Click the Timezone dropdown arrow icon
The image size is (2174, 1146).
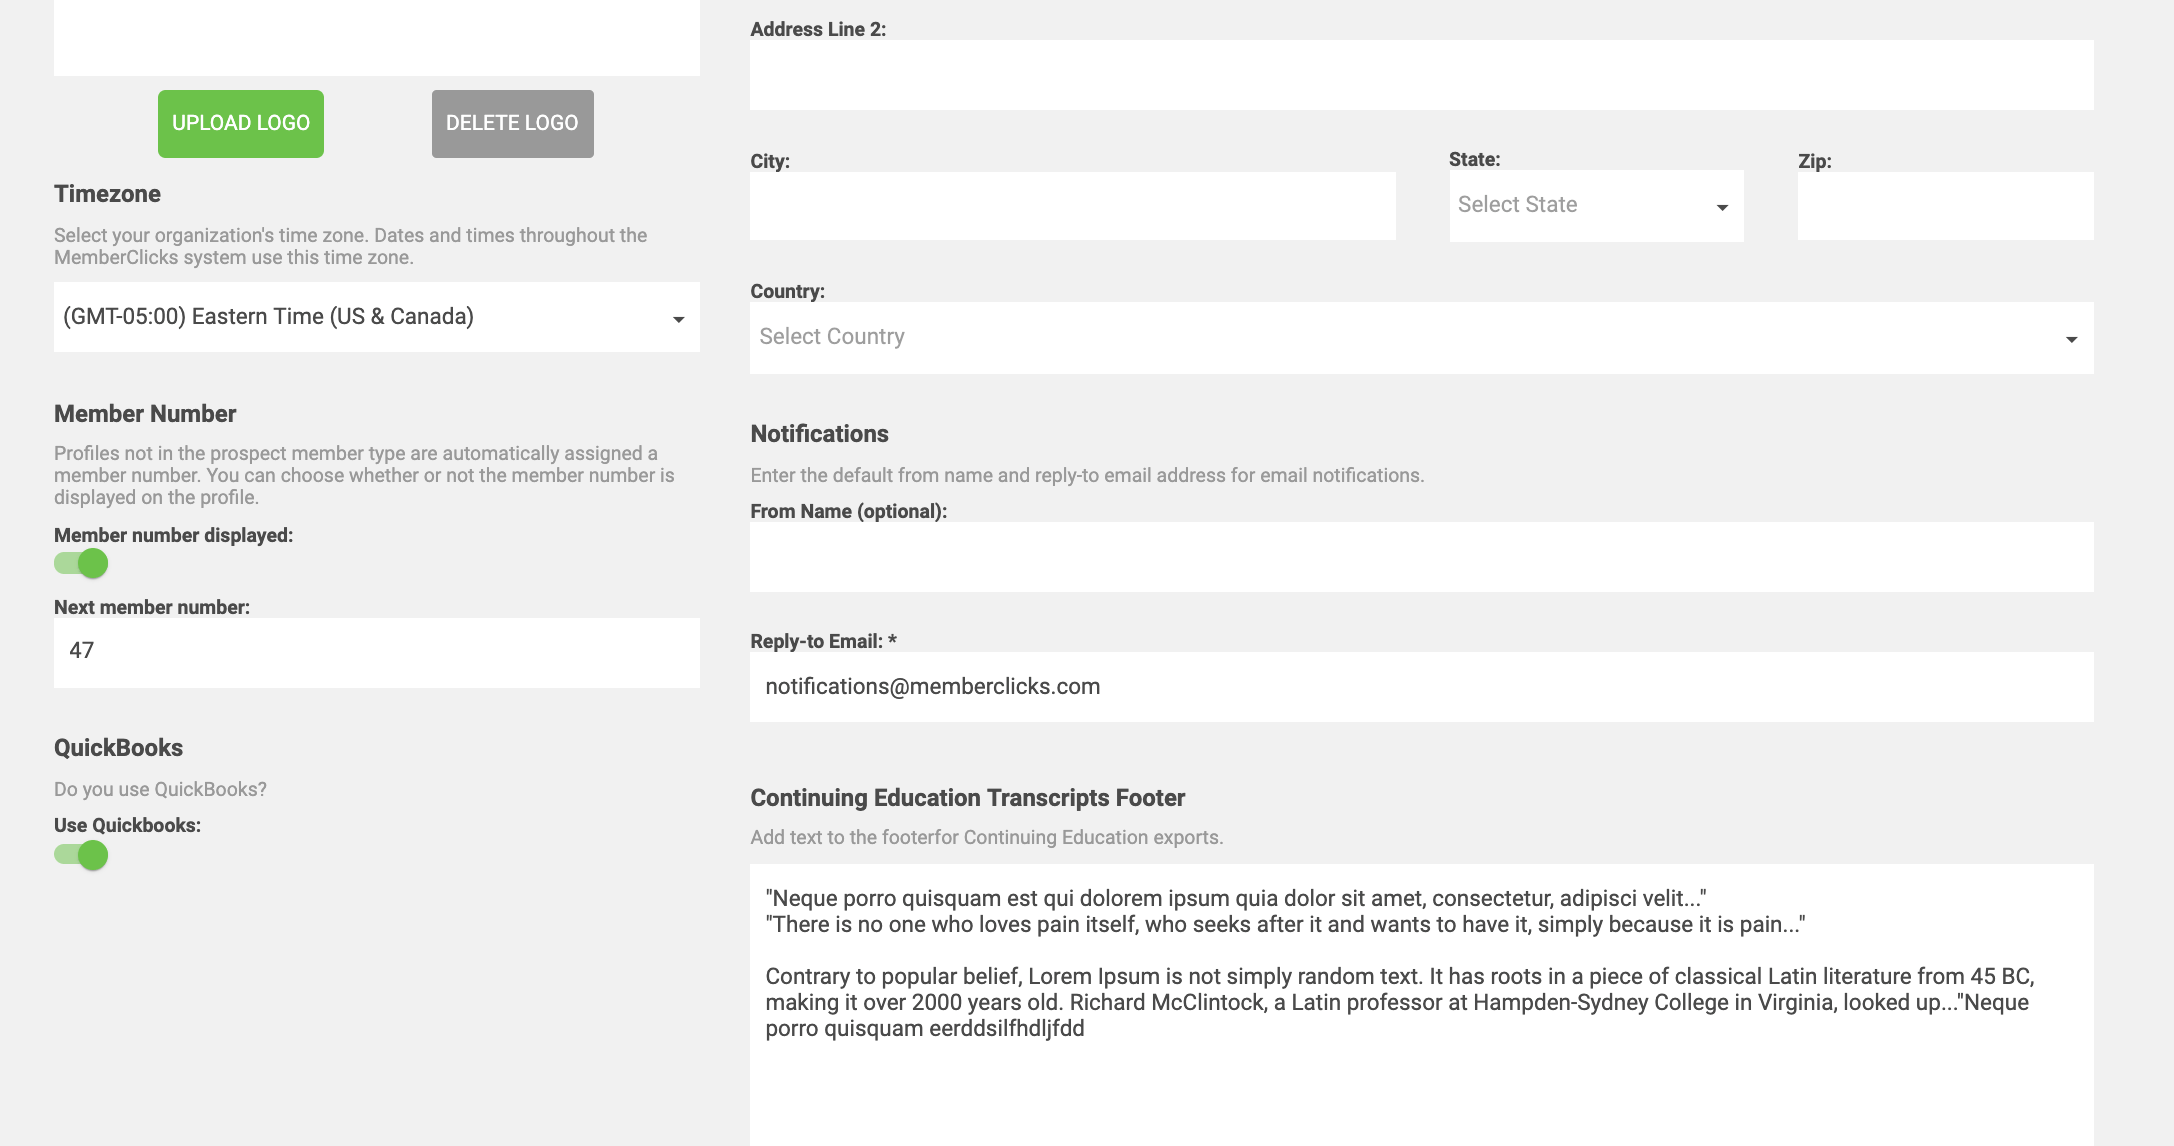click(x=678, y=319)
